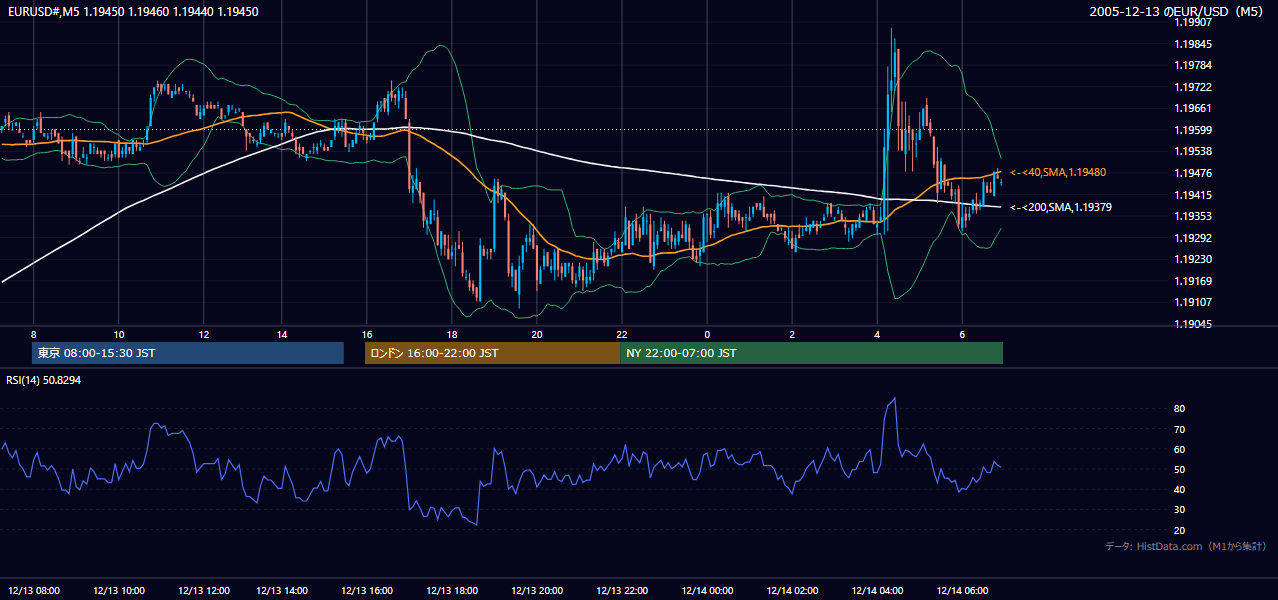Click hour marker 14 under the price chart
This screenshot has width=1278, height=600.
pyautogui.click(x=282, y=334)
